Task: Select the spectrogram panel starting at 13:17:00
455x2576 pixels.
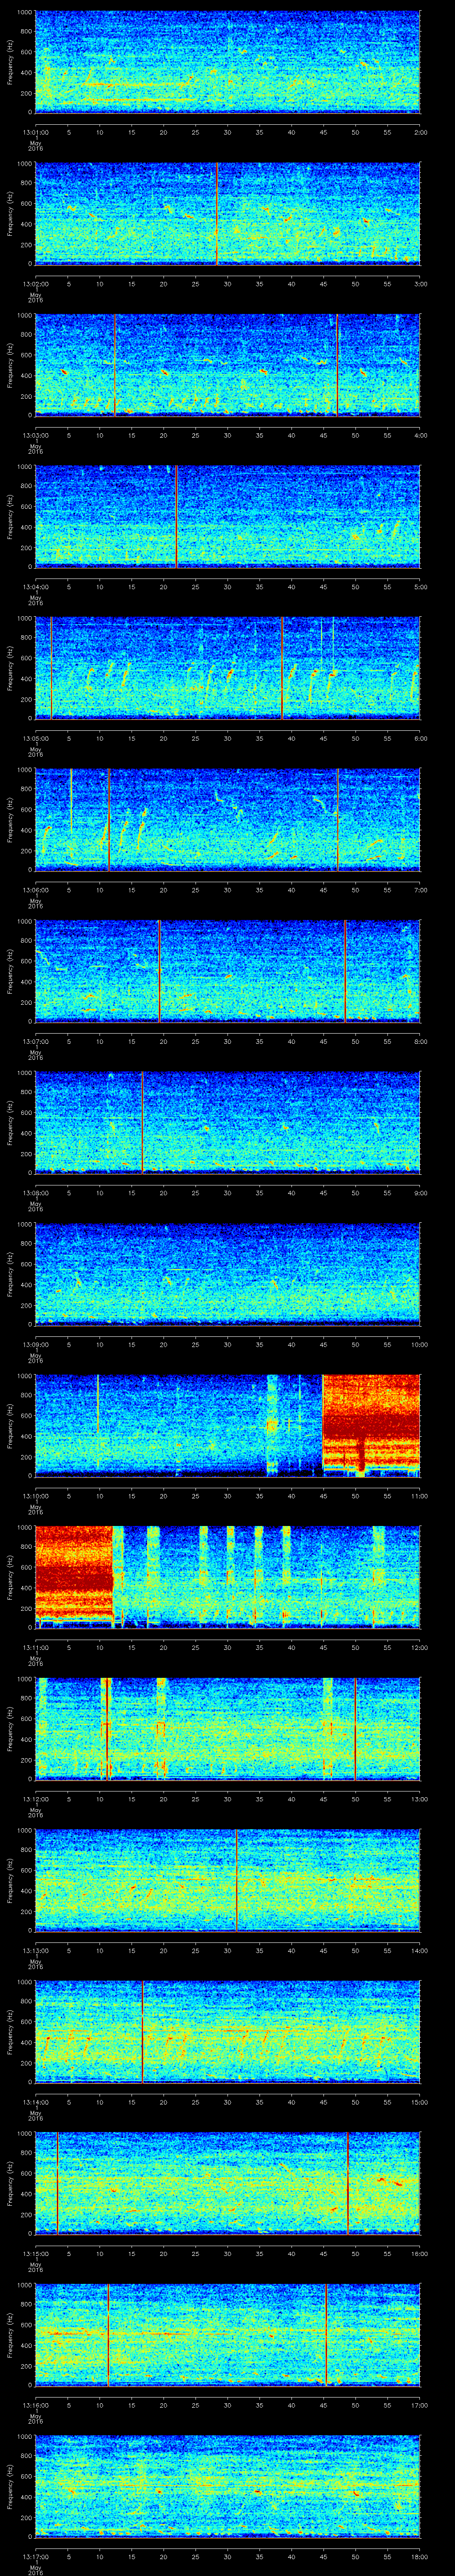Action: tap(228, 2487)
